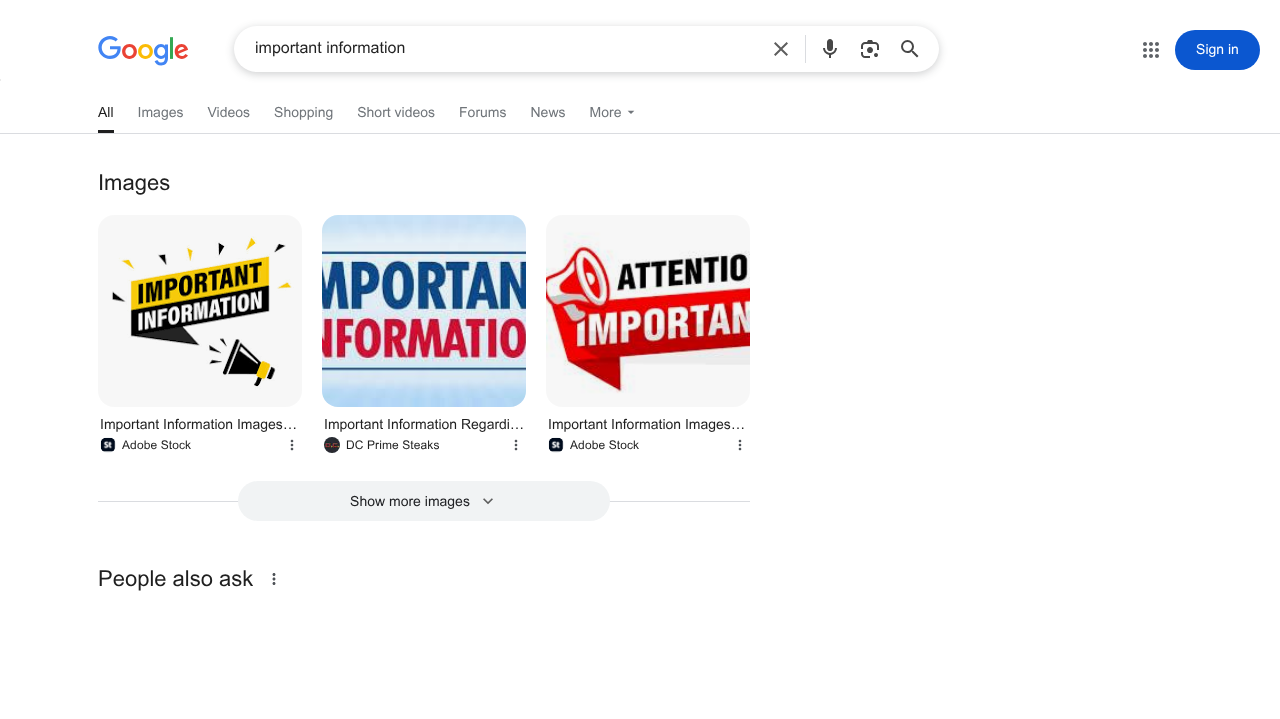Switch to the News tab

click(x=548, y=112)
